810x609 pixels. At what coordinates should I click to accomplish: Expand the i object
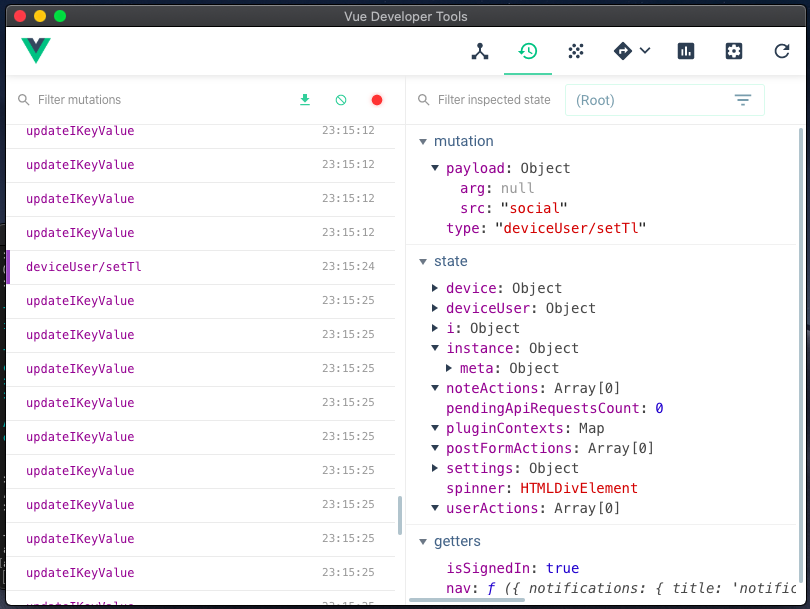coord(435,327)
